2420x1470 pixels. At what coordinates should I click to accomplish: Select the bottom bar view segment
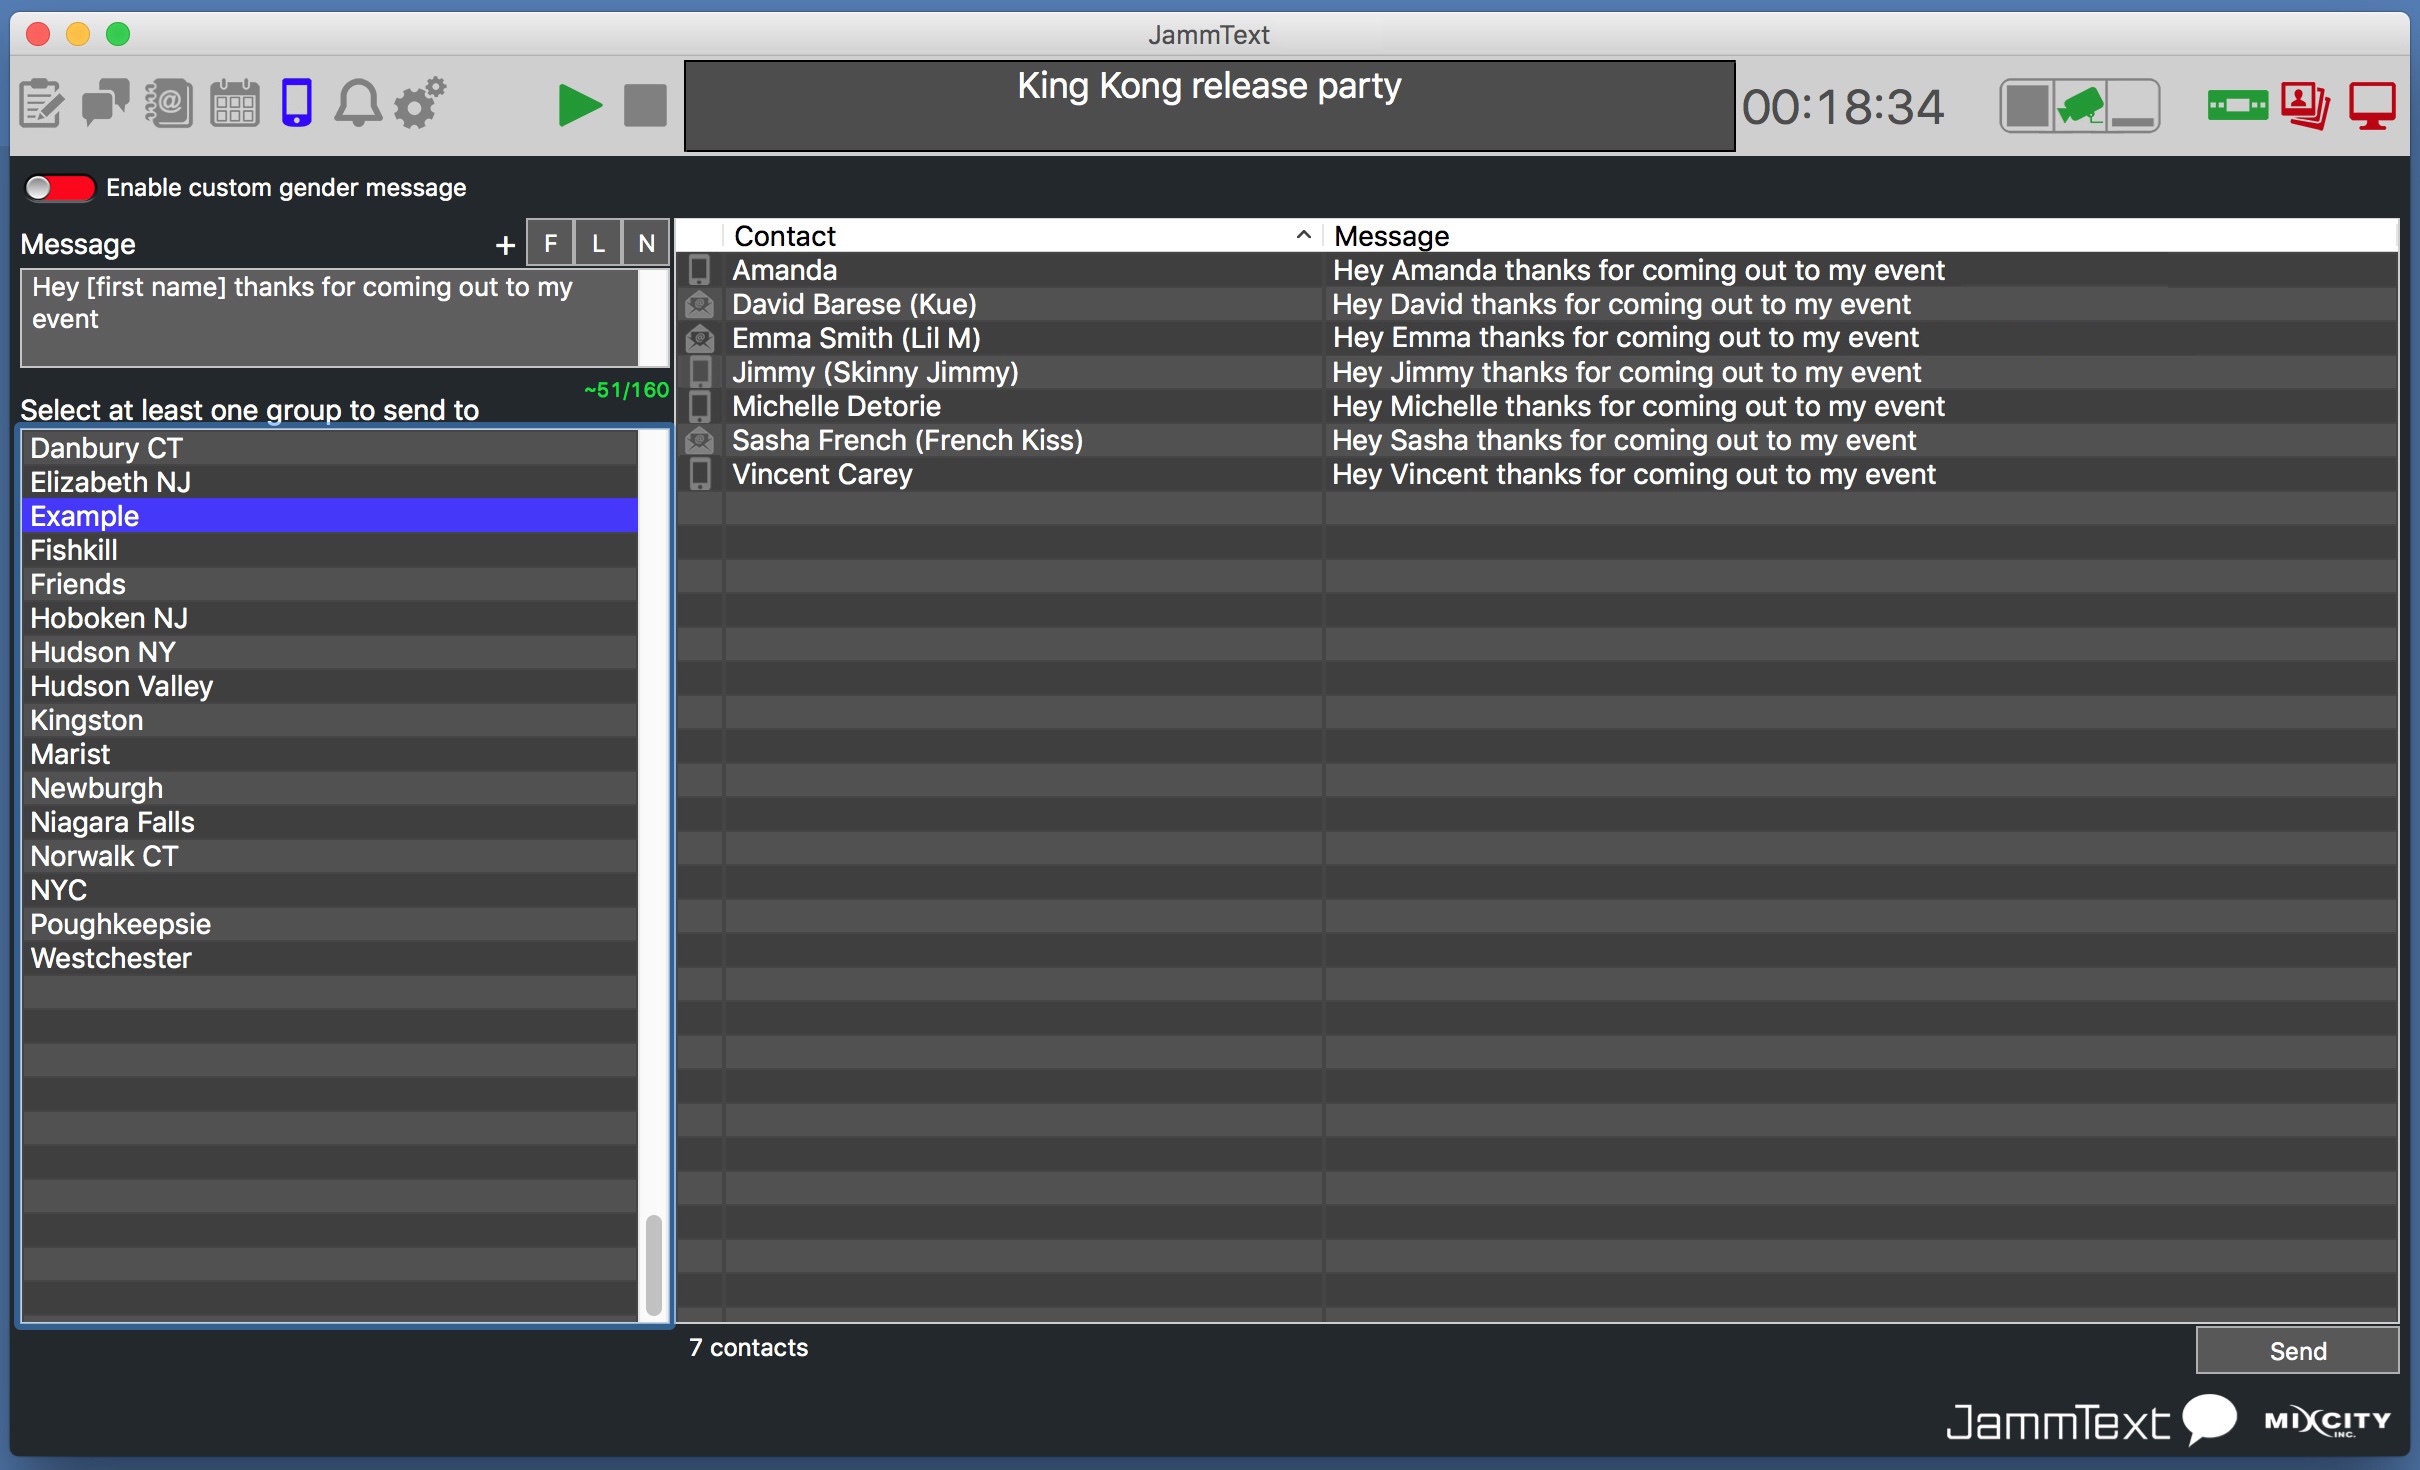tap(2134, 106)
